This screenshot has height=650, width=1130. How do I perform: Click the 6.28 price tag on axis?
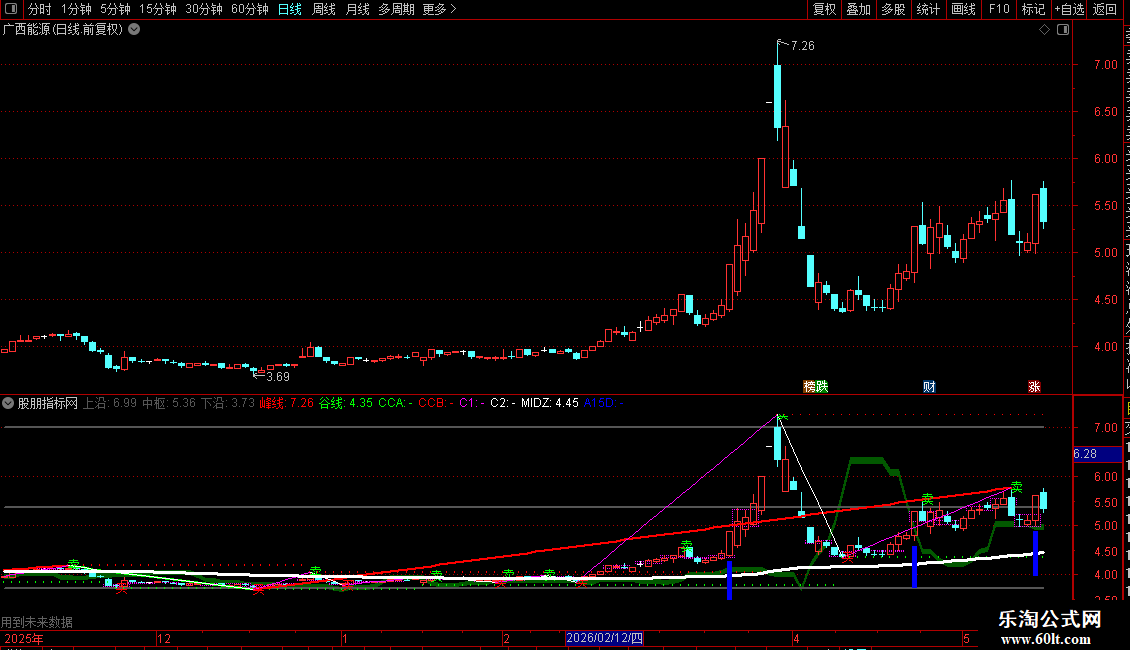(x=1097, y=454)
